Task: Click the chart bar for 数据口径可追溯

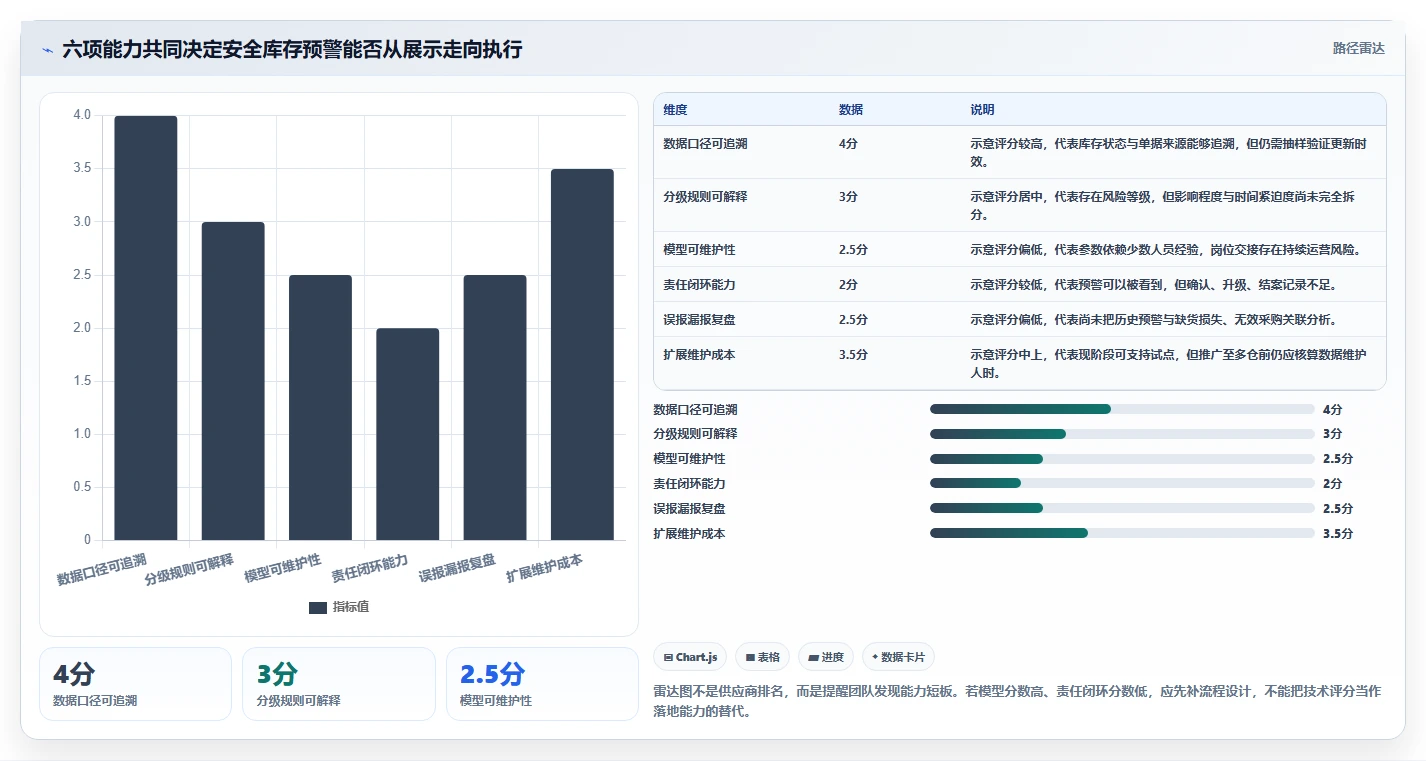Action: click(x=146, y=328)
